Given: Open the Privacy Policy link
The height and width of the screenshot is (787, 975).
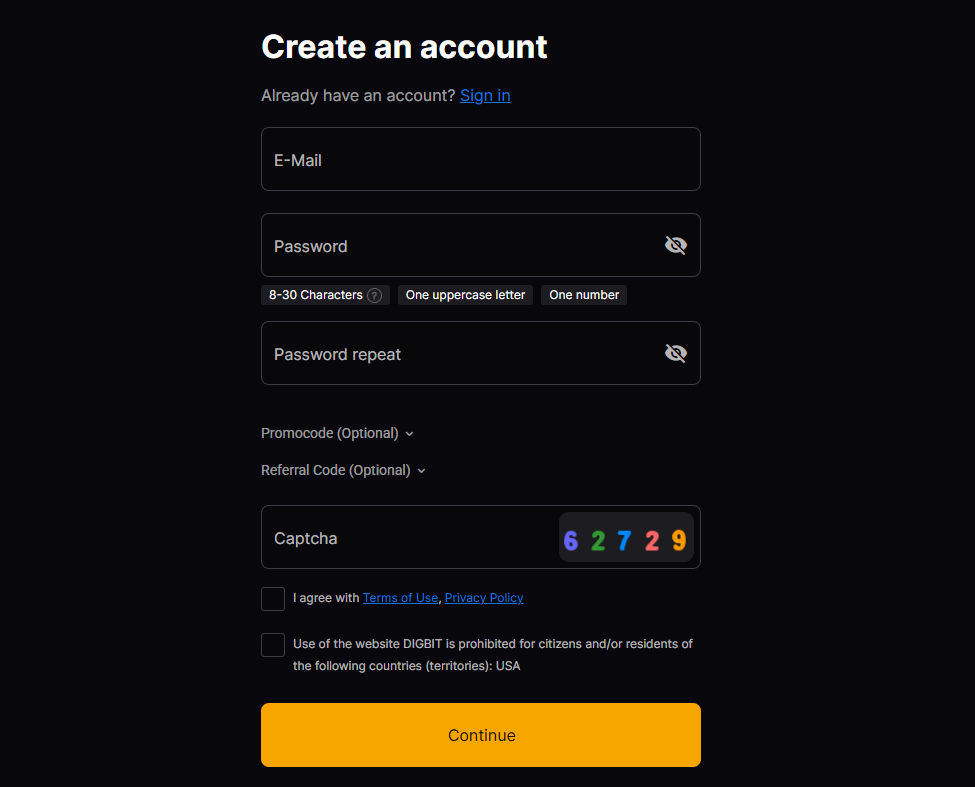Looking at the screenshot, I should tap(484, 598).
